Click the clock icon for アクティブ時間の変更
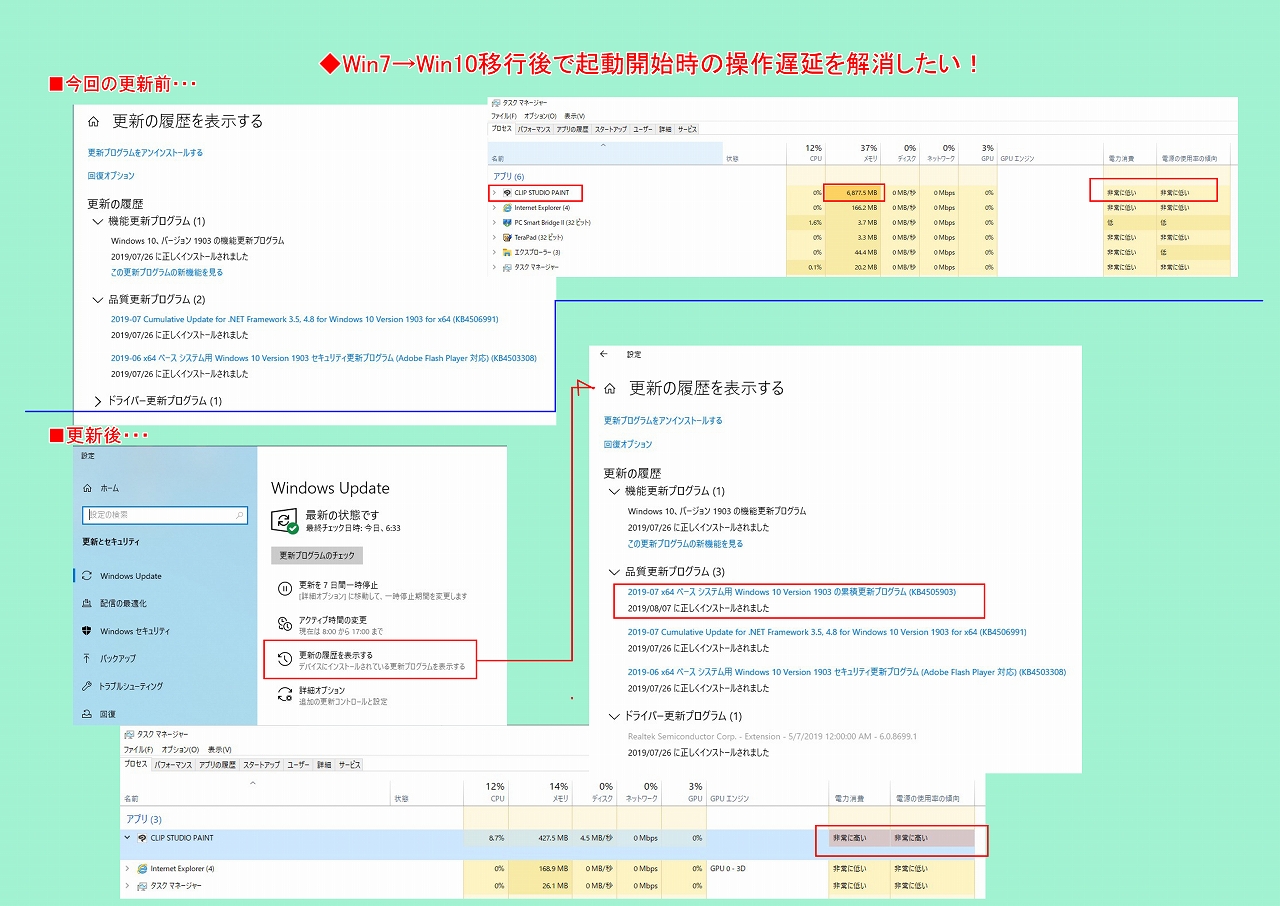 [285, 625]
